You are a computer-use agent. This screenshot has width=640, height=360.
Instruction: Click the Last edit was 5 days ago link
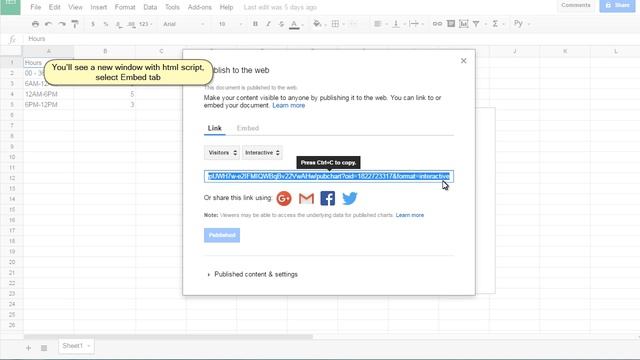click(x=280, y=7)
